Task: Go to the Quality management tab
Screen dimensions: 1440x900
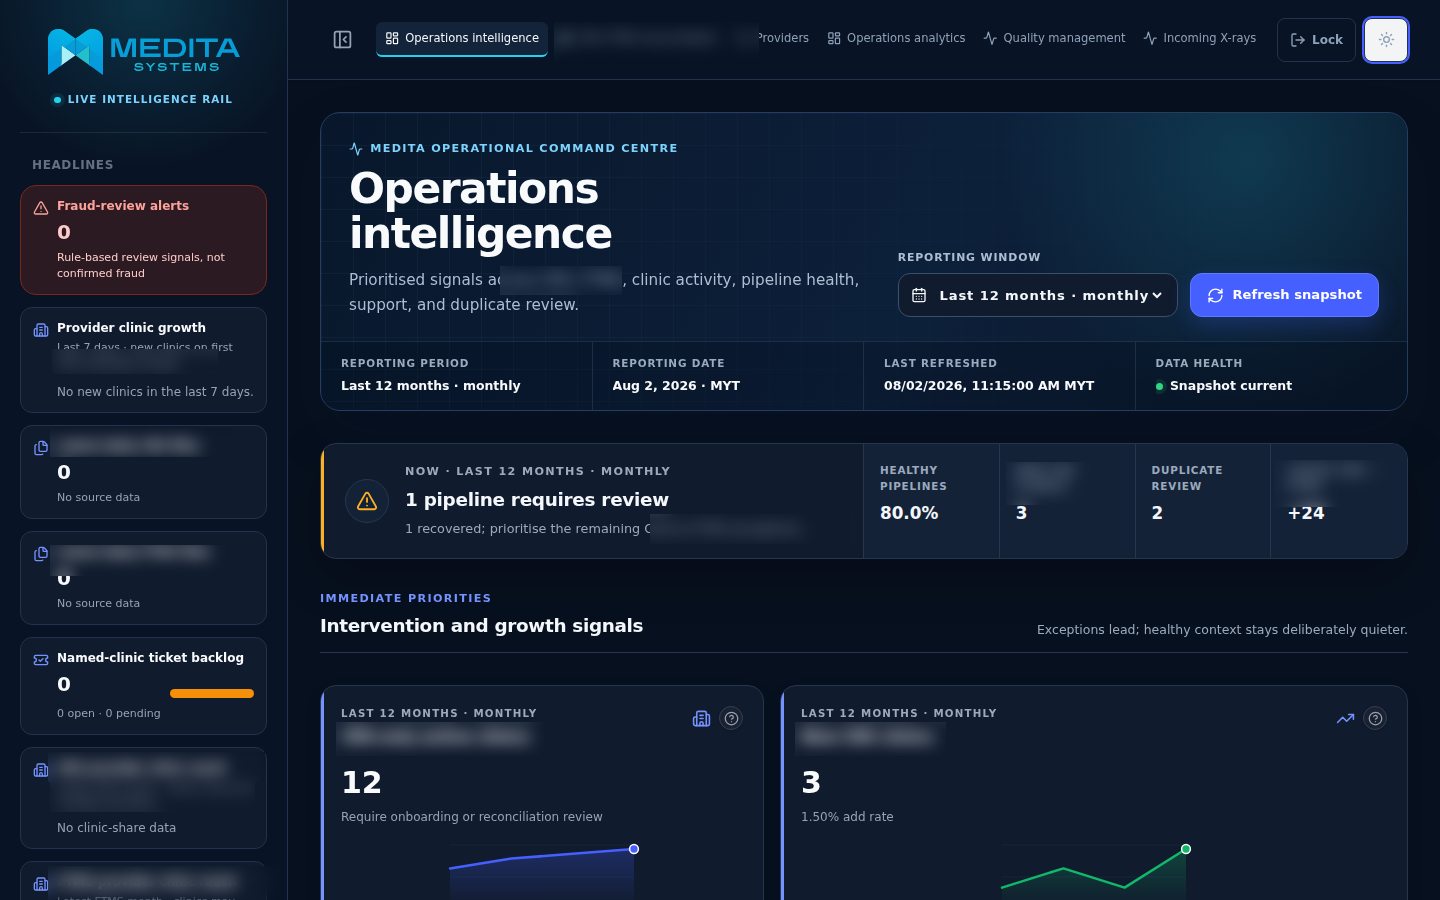Action: pos(1054,38)
